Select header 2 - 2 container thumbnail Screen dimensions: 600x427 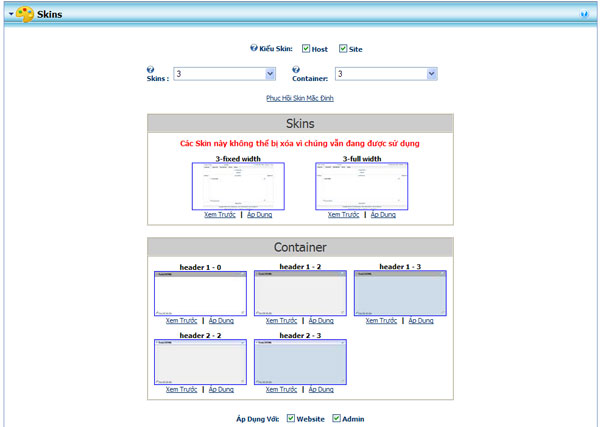[x=201, y=362]
